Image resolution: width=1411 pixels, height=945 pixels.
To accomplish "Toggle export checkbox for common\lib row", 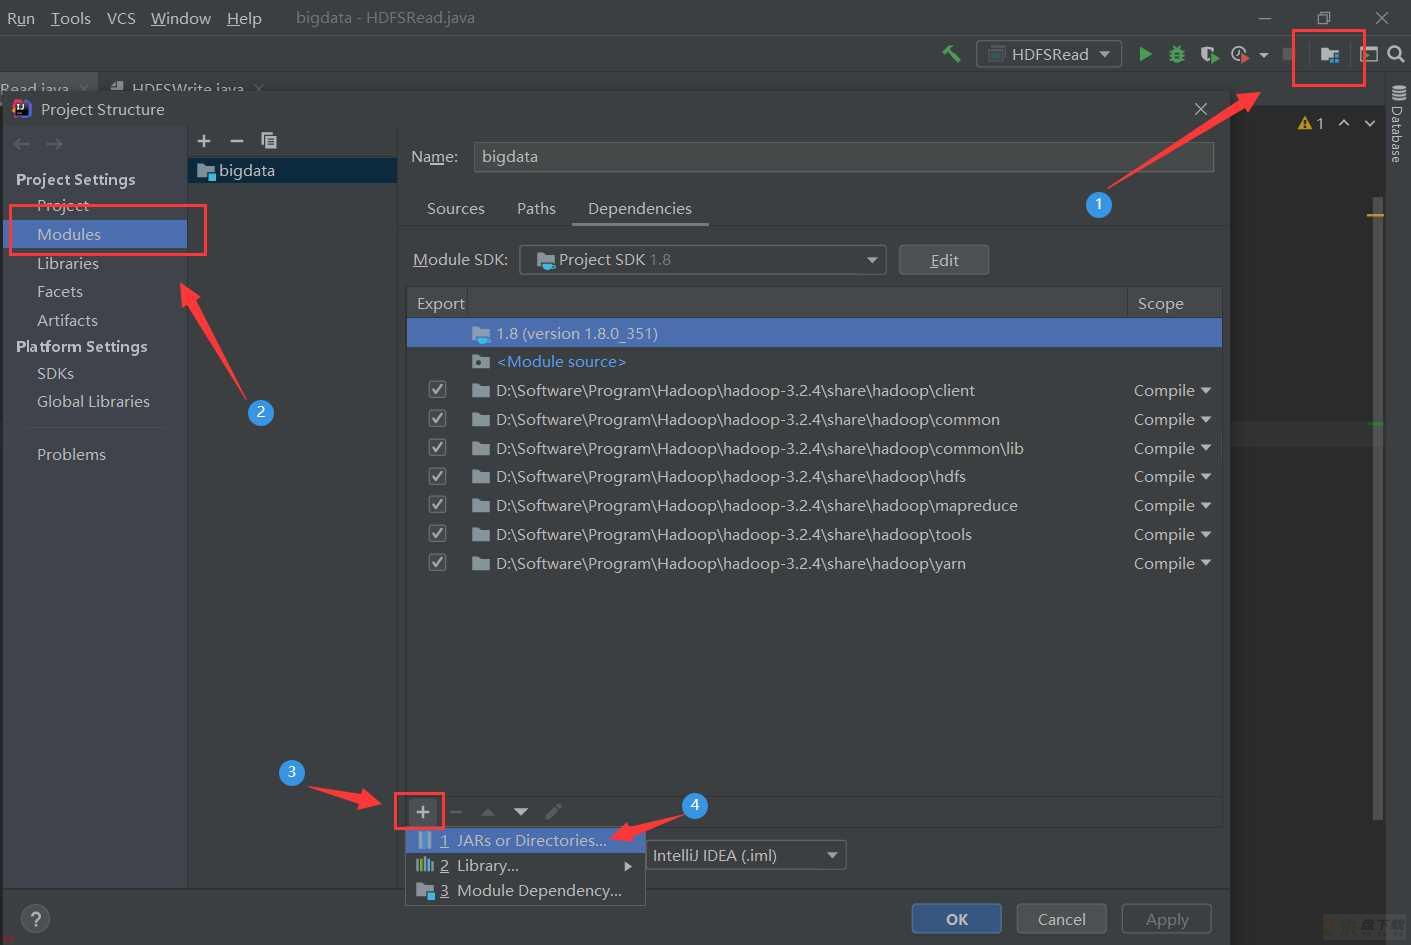I will [x=437, y=448].
